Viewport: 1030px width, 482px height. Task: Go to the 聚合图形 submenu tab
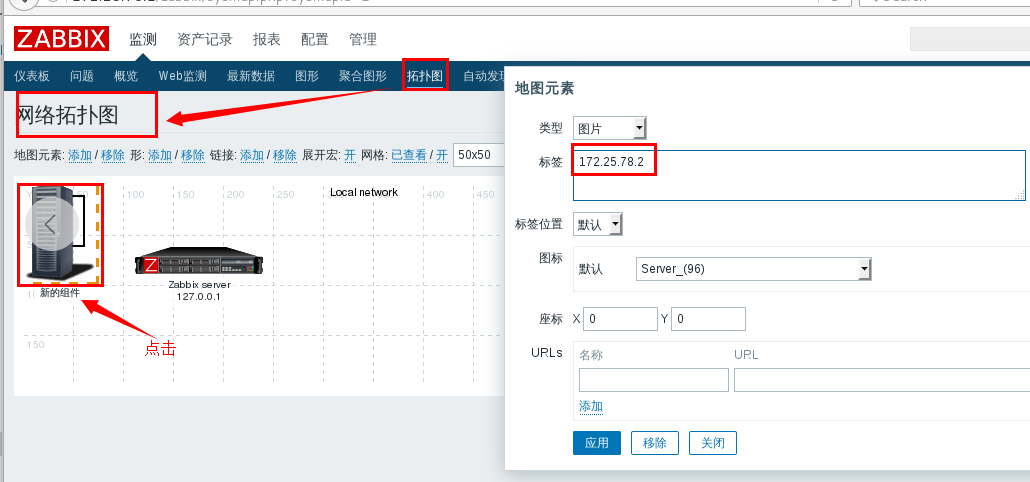(363, 76)
